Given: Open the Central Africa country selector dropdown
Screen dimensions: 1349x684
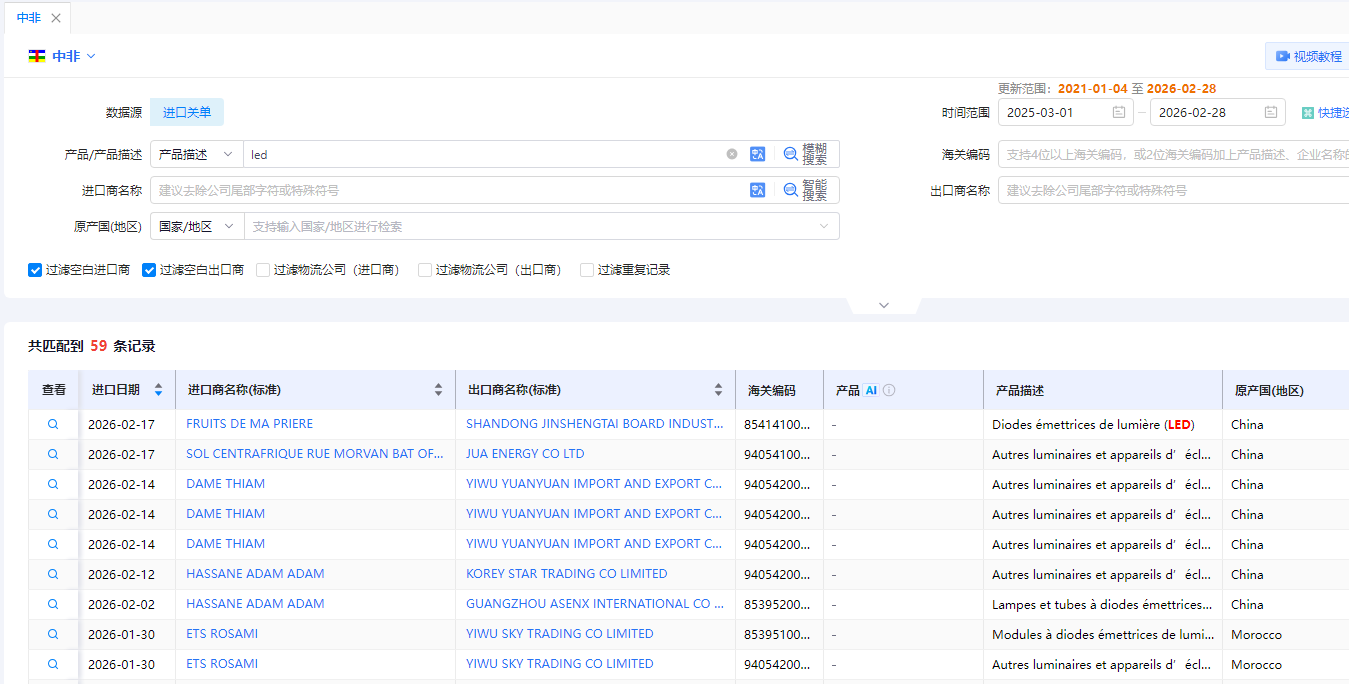Looking at the screenshot, I should point(62,56).
